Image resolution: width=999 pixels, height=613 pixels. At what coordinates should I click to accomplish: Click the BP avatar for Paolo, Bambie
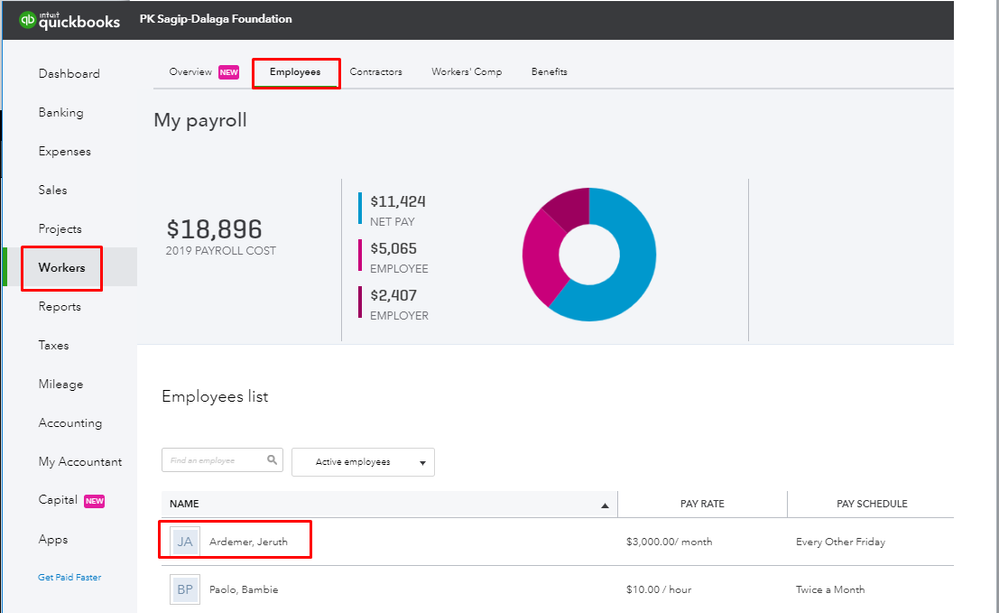pos(184,589)
